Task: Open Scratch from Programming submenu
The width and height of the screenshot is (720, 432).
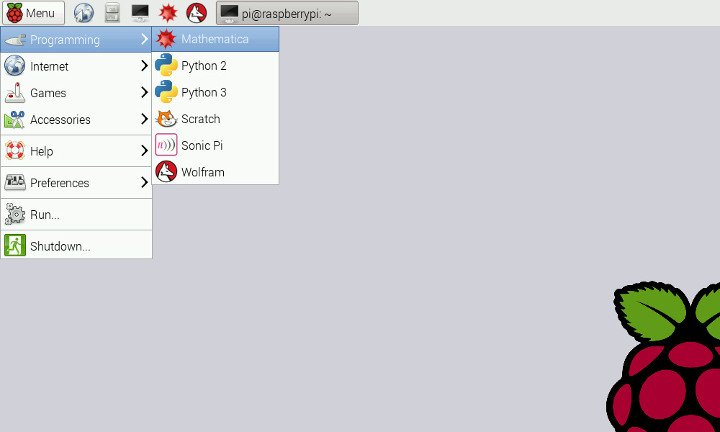Action: [x=215, y=119]
